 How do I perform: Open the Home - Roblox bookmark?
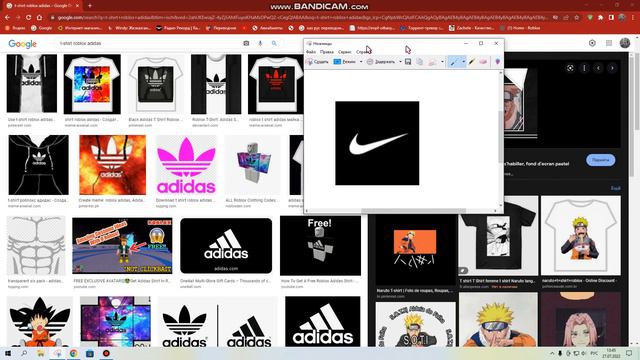coord(524,28)
